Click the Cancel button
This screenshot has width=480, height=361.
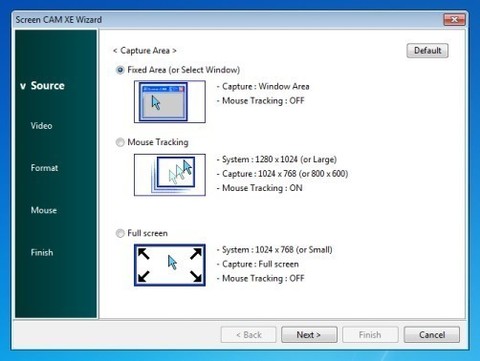click(432, 334)
